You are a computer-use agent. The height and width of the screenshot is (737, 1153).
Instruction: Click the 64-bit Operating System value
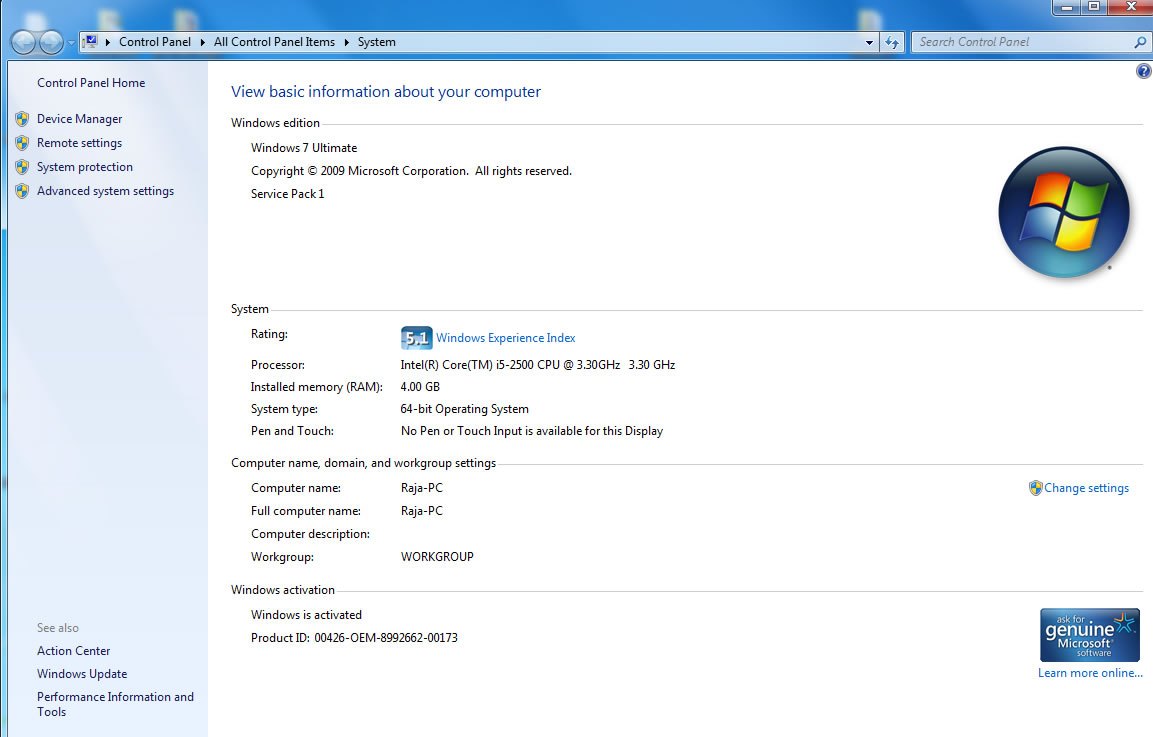(464, 409)
